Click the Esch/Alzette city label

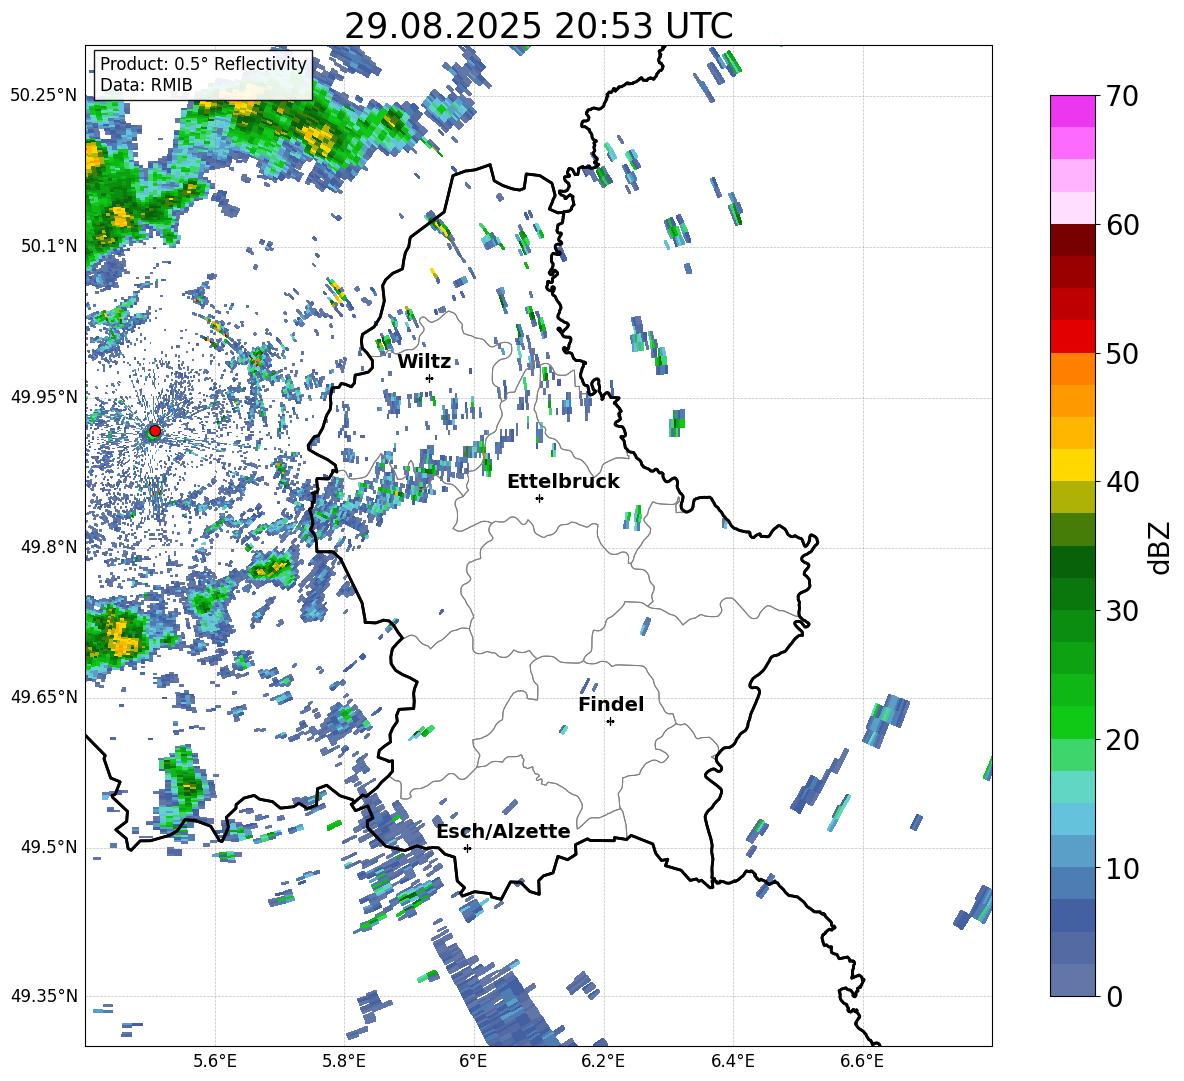(x=503, y=831)
